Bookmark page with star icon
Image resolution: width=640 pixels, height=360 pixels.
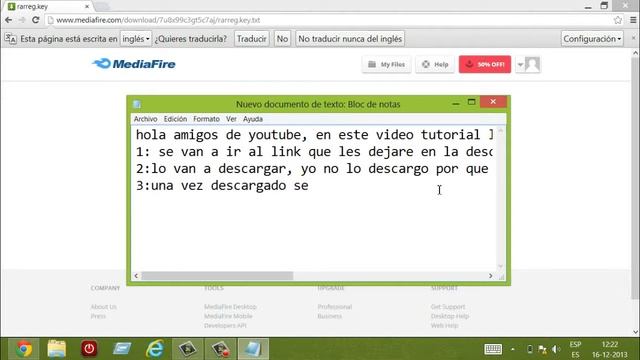(x=618, y=20)
